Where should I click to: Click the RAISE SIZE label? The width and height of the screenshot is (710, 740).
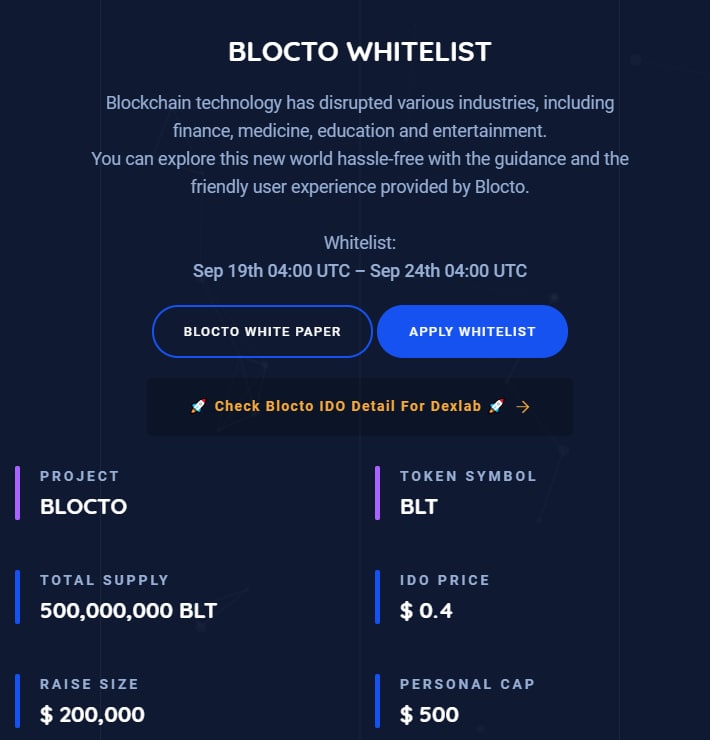pos(89,684)
